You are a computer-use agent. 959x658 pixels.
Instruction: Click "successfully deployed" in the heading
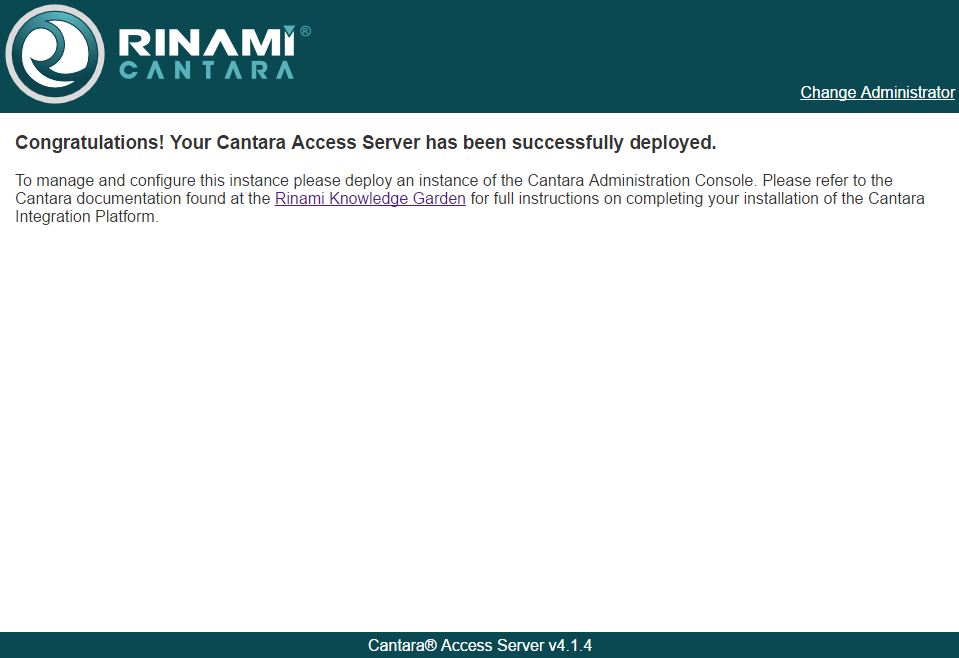tap(614, 142)
